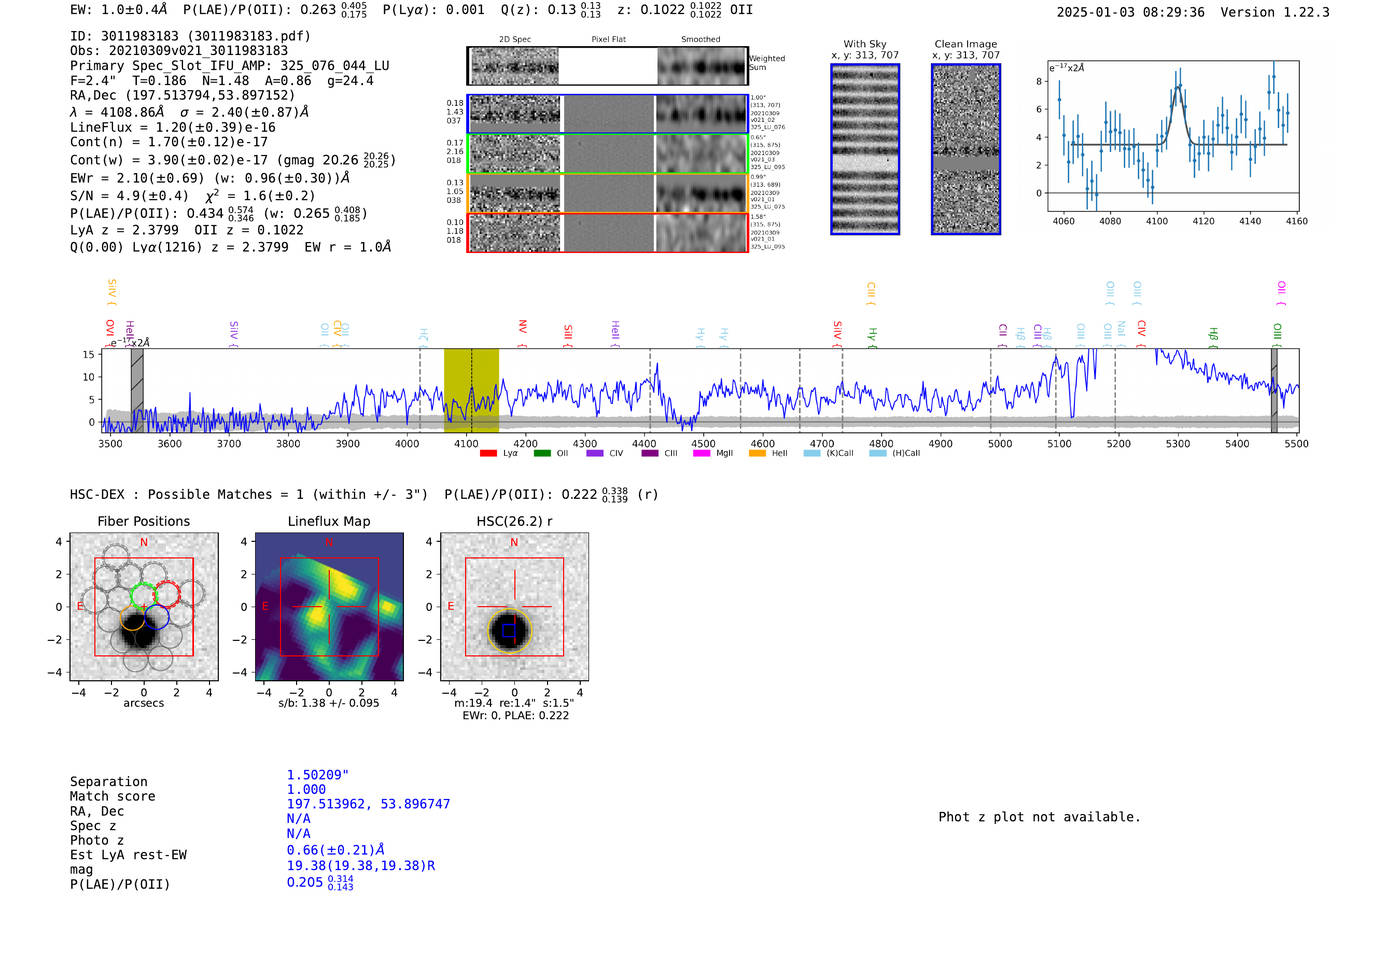Viewport: 1400px width, 953px height.
Task: Click the S/N = 4.9(±0.4) text
Action: (x=129, y=196)
